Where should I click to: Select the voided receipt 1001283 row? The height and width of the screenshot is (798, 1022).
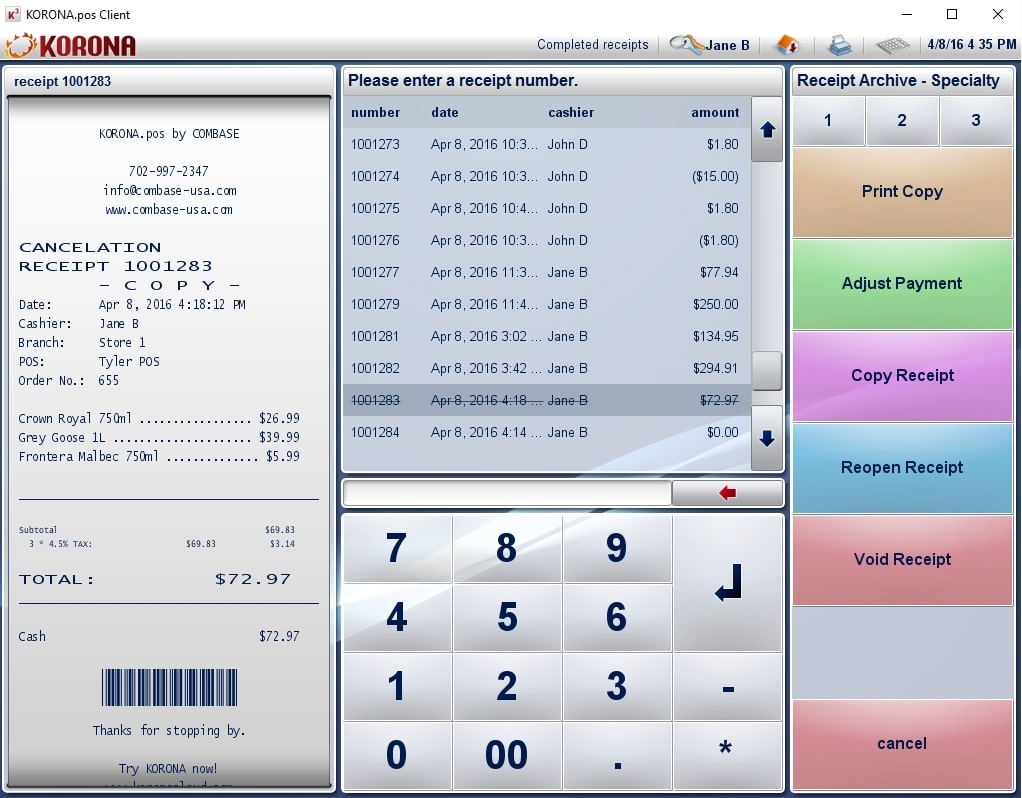click(547, 400)
